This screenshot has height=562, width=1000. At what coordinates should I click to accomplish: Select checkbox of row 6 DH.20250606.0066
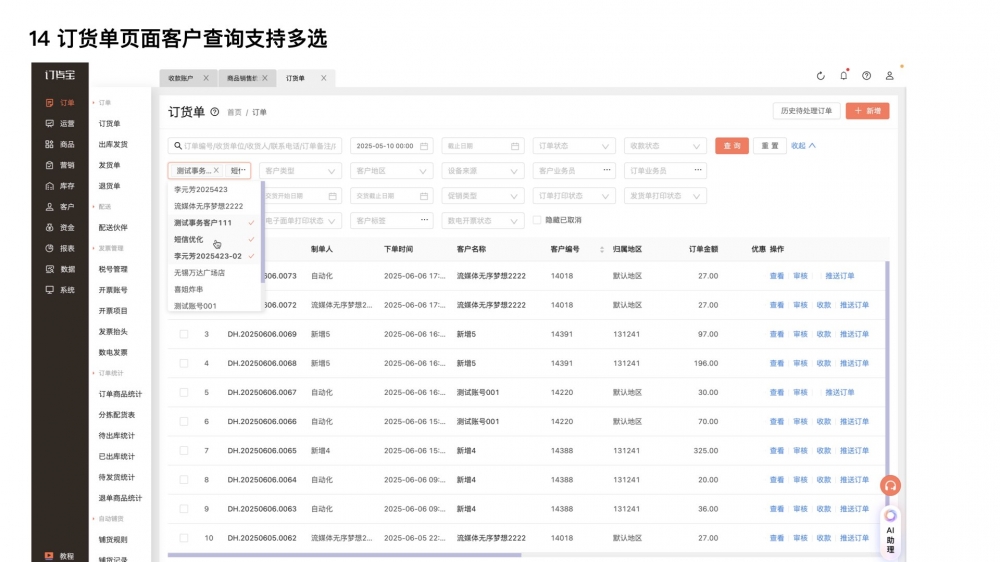coord(184,422)
